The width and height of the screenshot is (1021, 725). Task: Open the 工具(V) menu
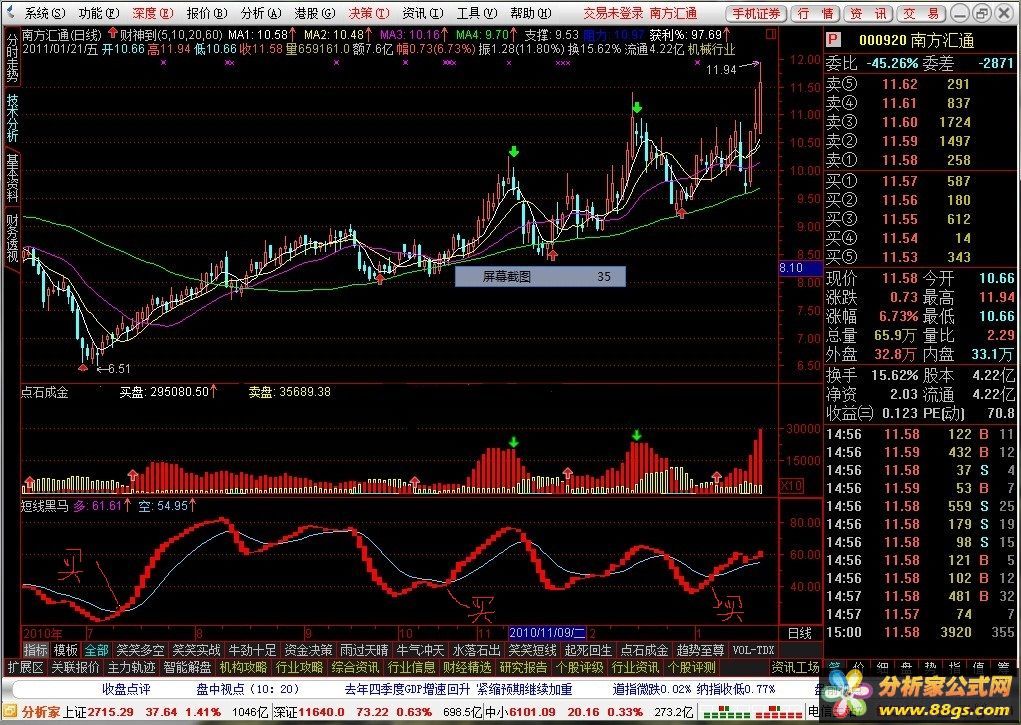(477, 13)
